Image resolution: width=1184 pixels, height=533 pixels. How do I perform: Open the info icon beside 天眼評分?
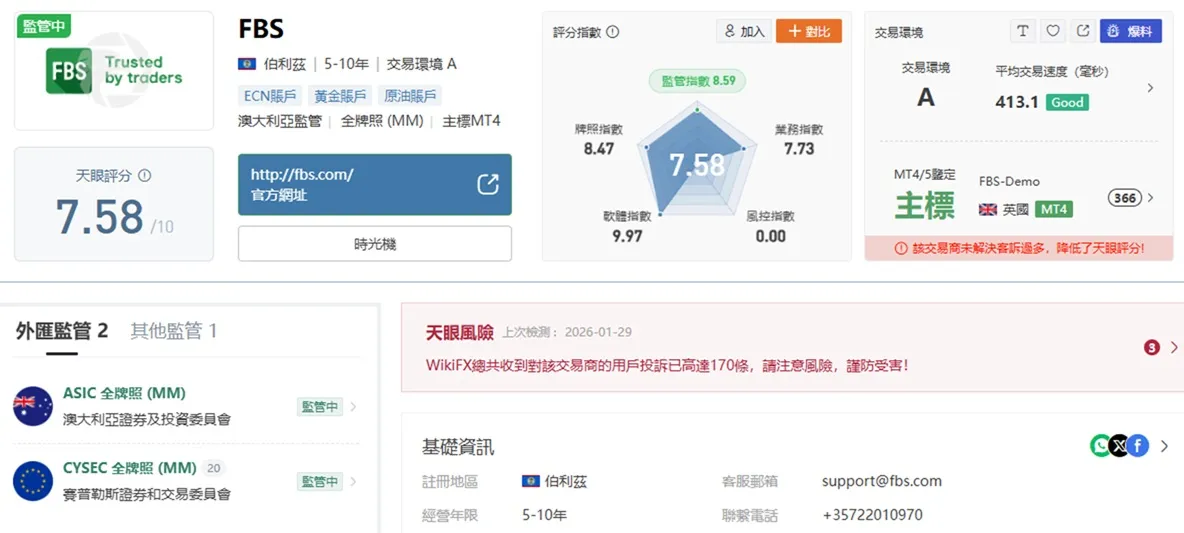point(145,175)
